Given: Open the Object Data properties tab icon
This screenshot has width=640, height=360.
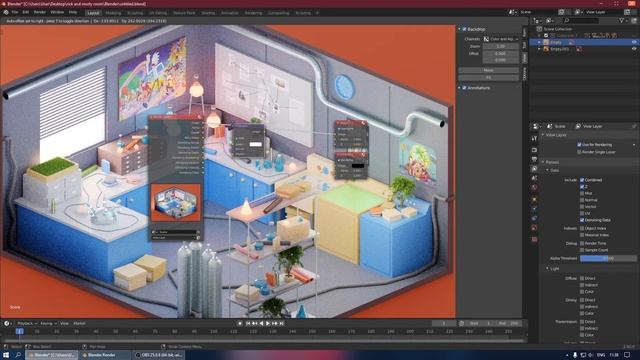Looking at the screenshot, I should coord(534,228).
